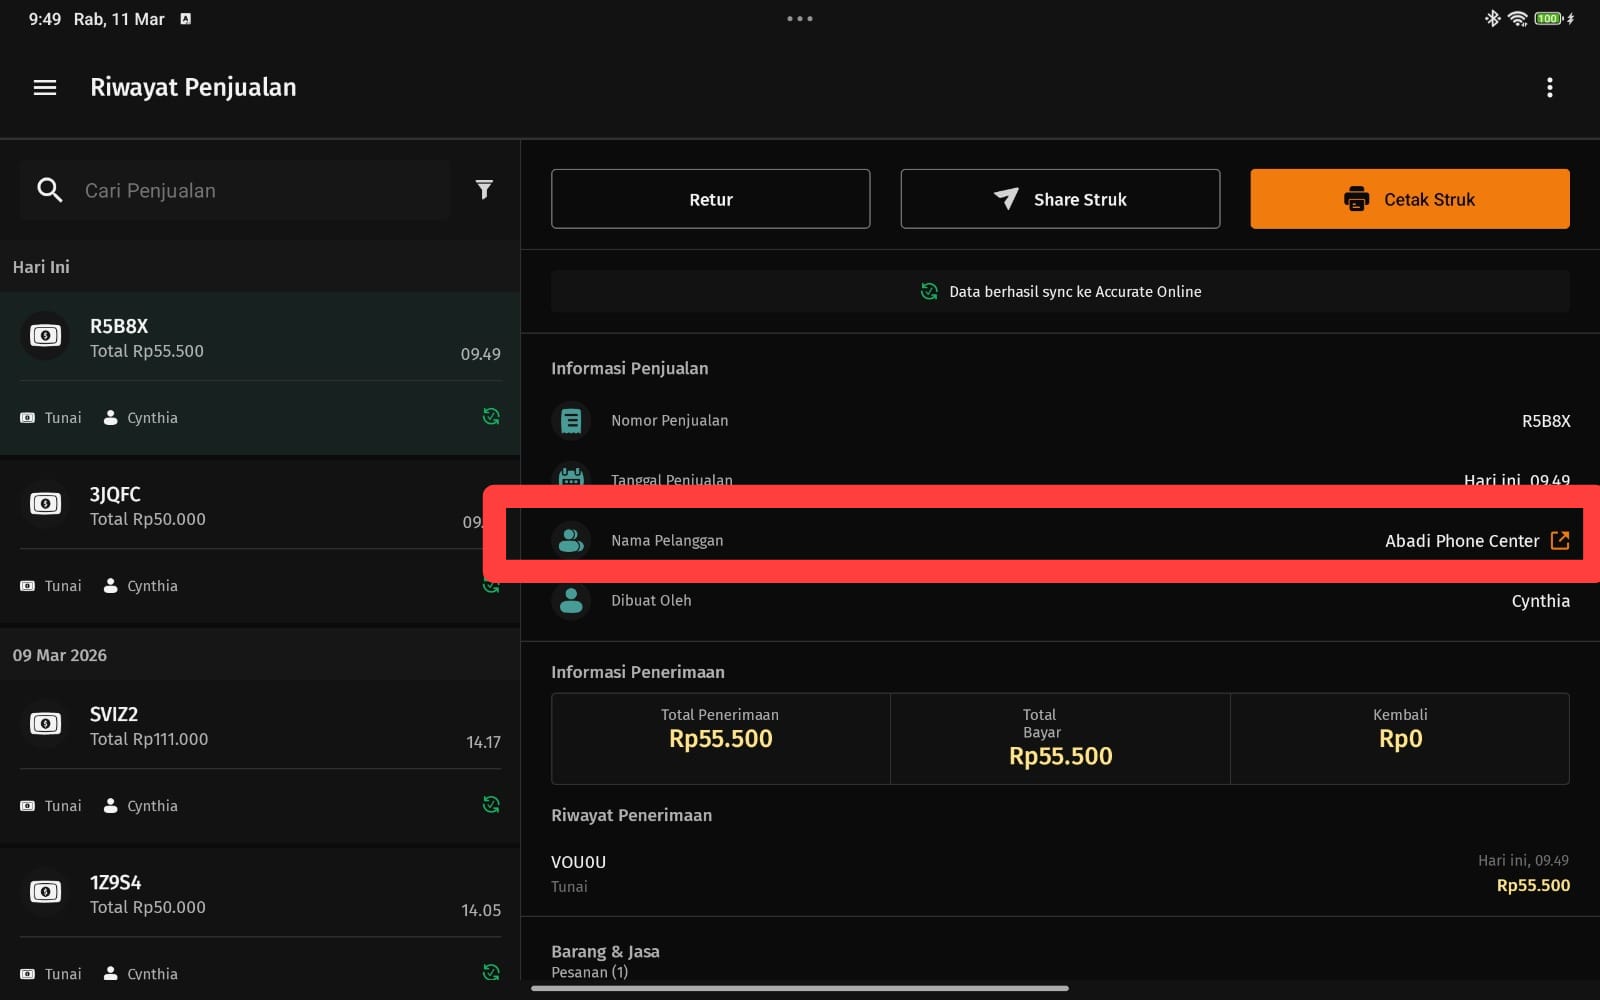Click the printer icon in Cetak Struk
Image resolution: width=1600 pixels, height=1000 pixels.
pyautogui.click(x=1356, y=199)
